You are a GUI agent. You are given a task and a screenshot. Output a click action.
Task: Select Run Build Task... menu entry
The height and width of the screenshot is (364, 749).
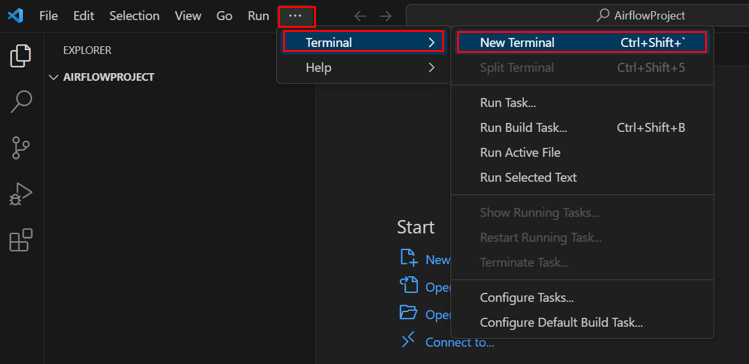pos(582,128)
